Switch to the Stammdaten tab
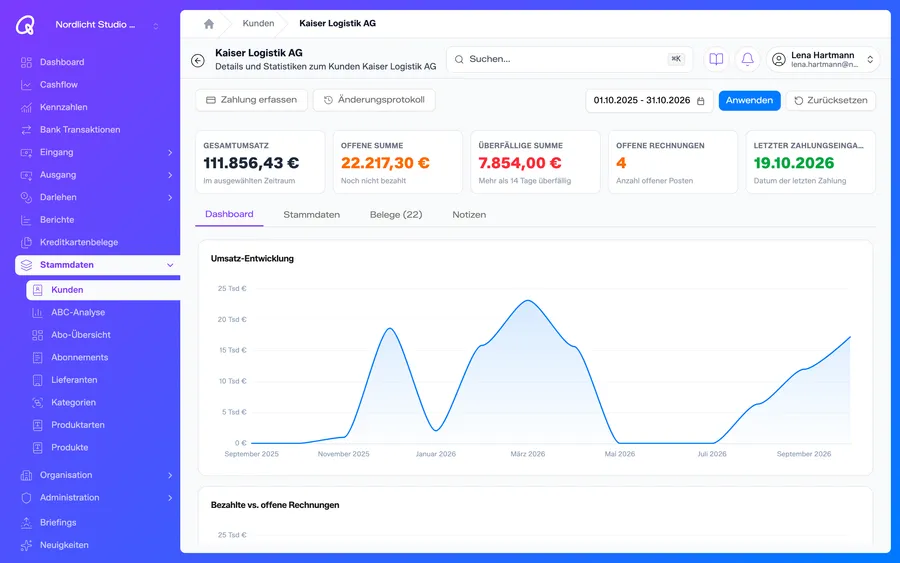 (312, 215)
